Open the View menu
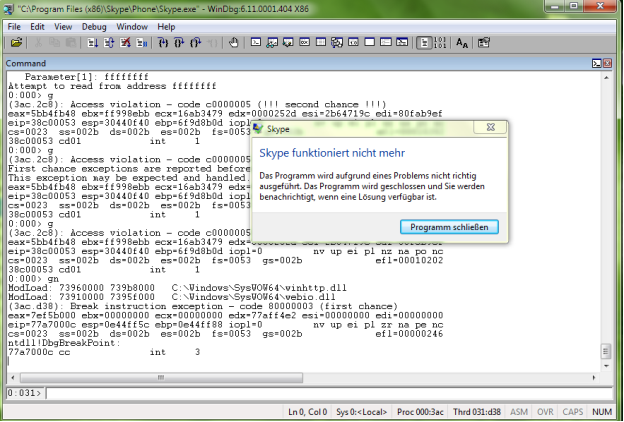This screenshot has width=624, height=422. [x=63, y=26]
